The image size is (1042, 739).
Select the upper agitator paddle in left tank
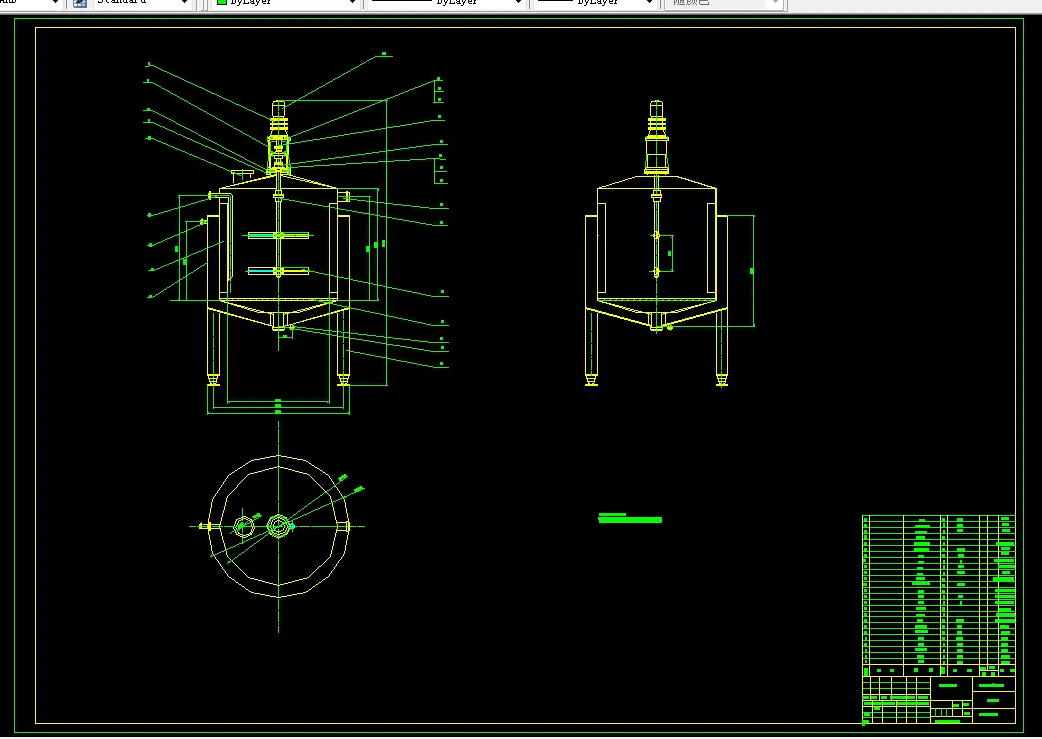[x=278, y=235]
